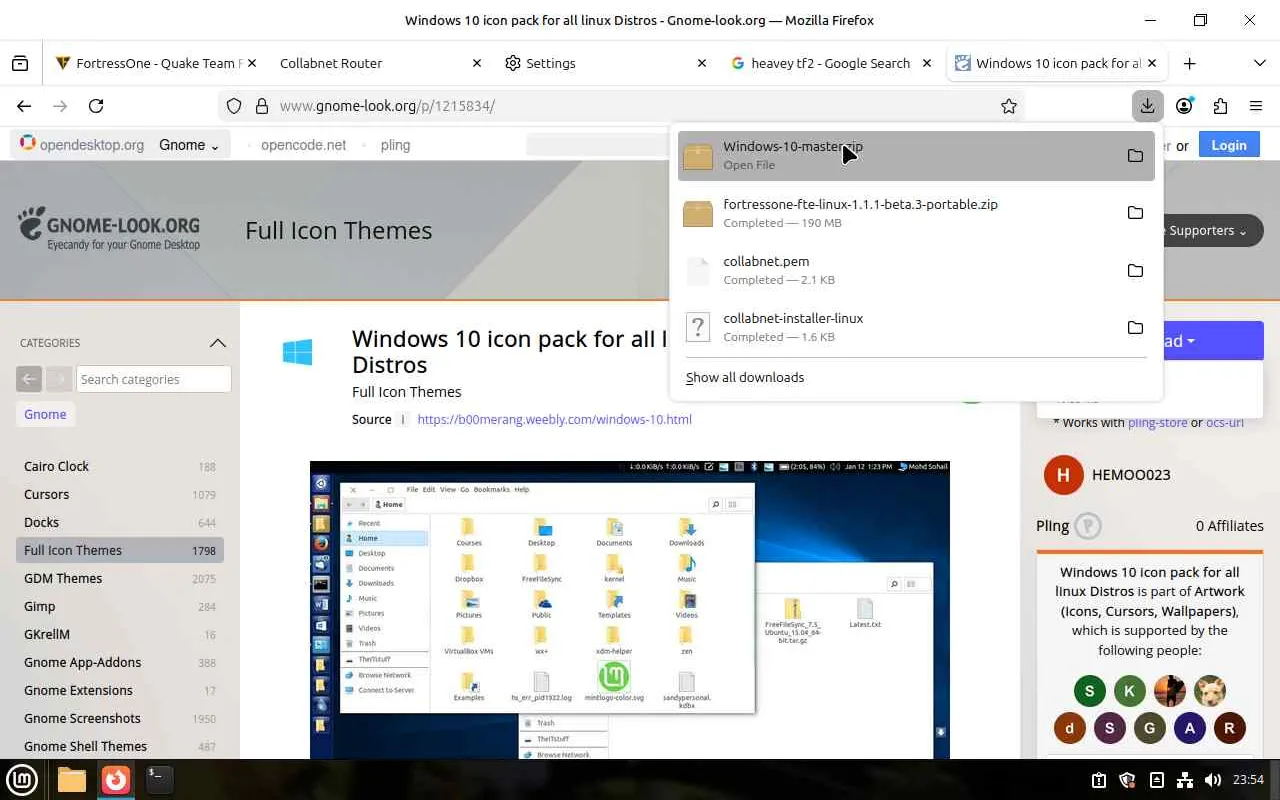Go back in the categories list
Image resolution: width=1280 pixels, height=800 pixels.
[29, 379]
